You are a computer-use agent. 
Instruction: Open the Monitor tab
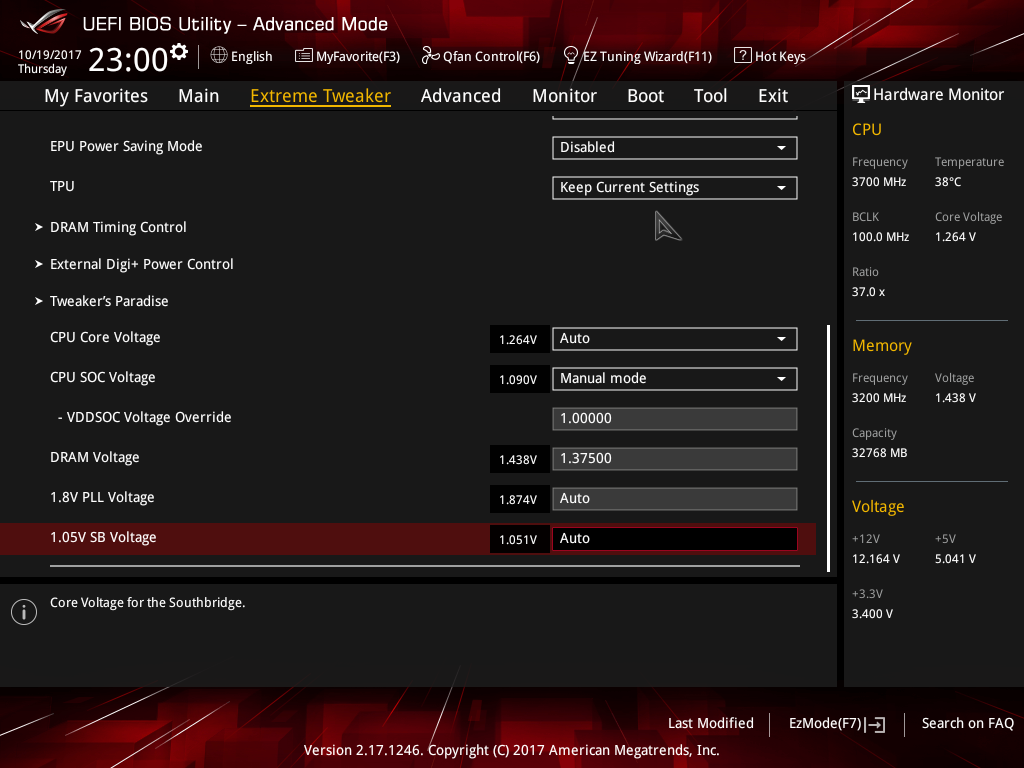[x=564, y=96]
